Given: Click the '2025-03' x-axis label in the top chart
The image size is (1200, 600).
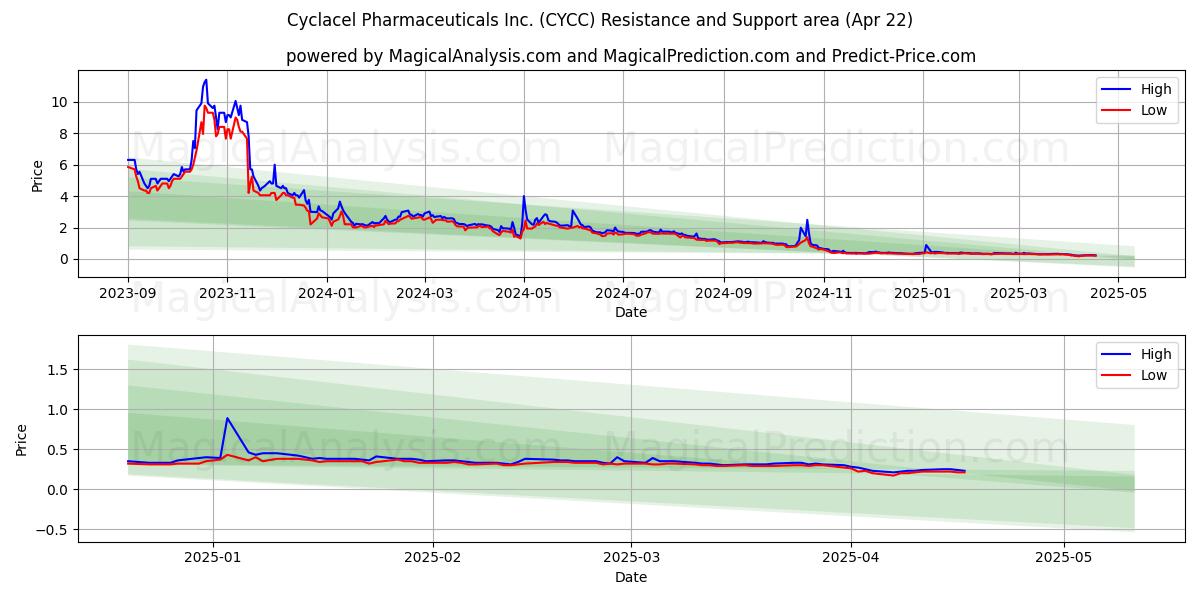Looking at the screenshot, I should [x=1017, y=294].
